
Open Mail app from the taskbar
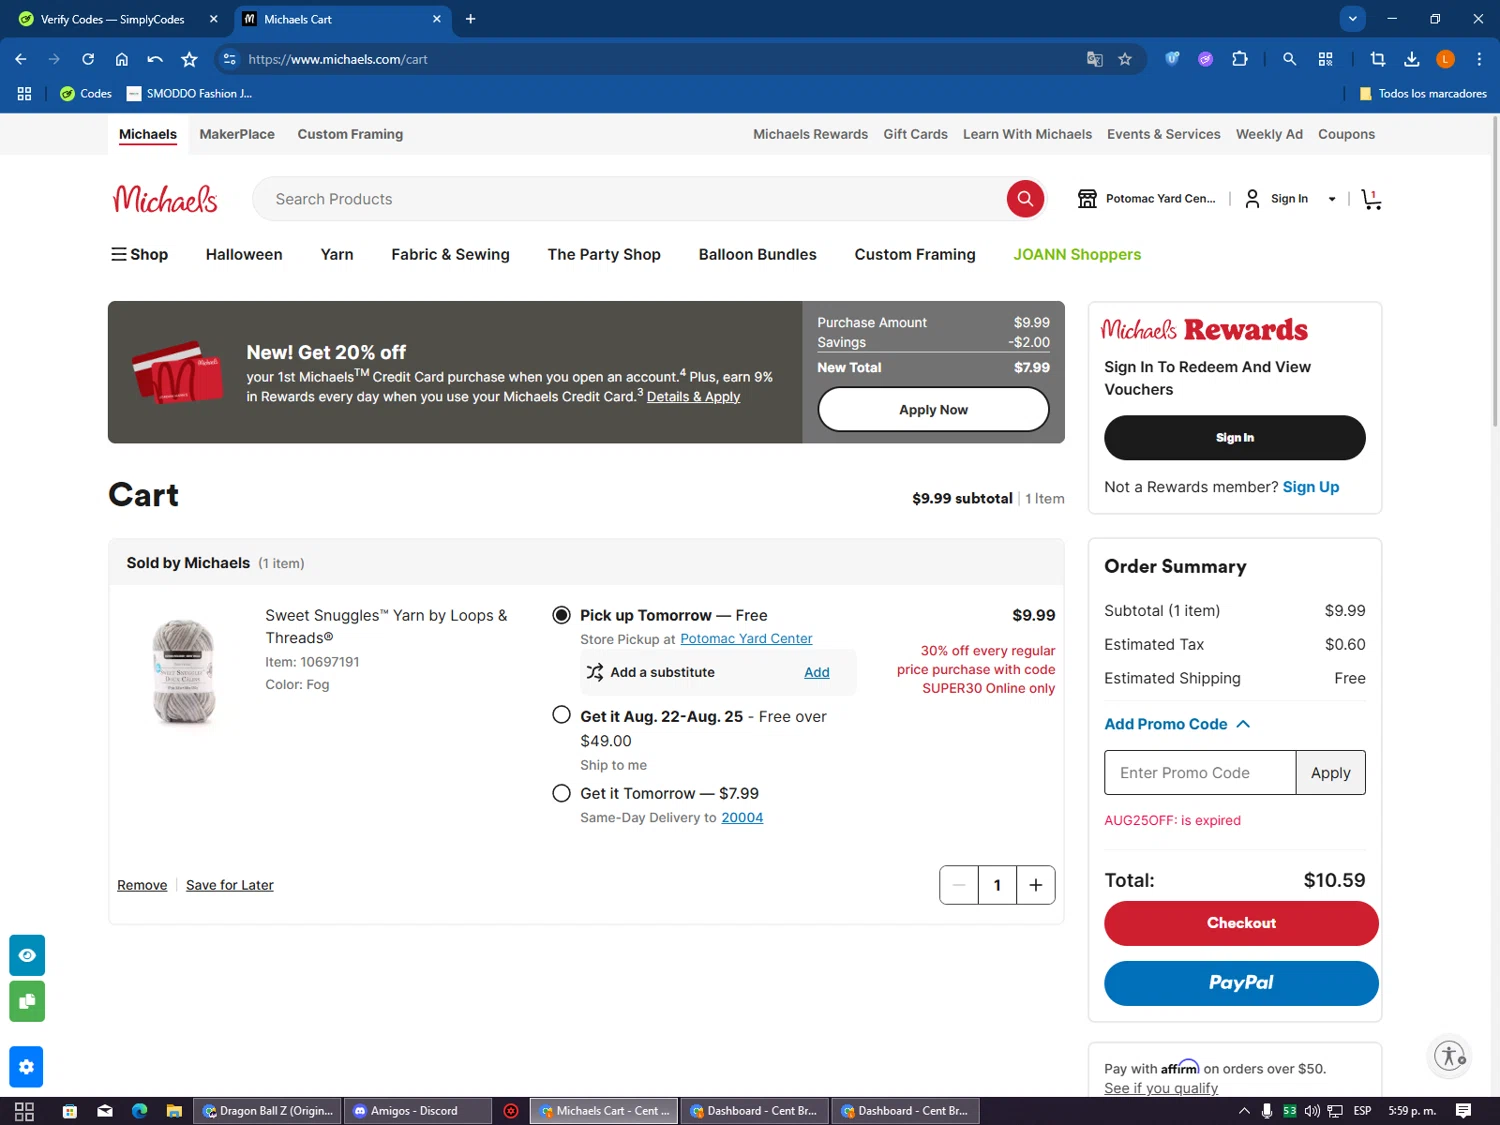pos(105,1111)
